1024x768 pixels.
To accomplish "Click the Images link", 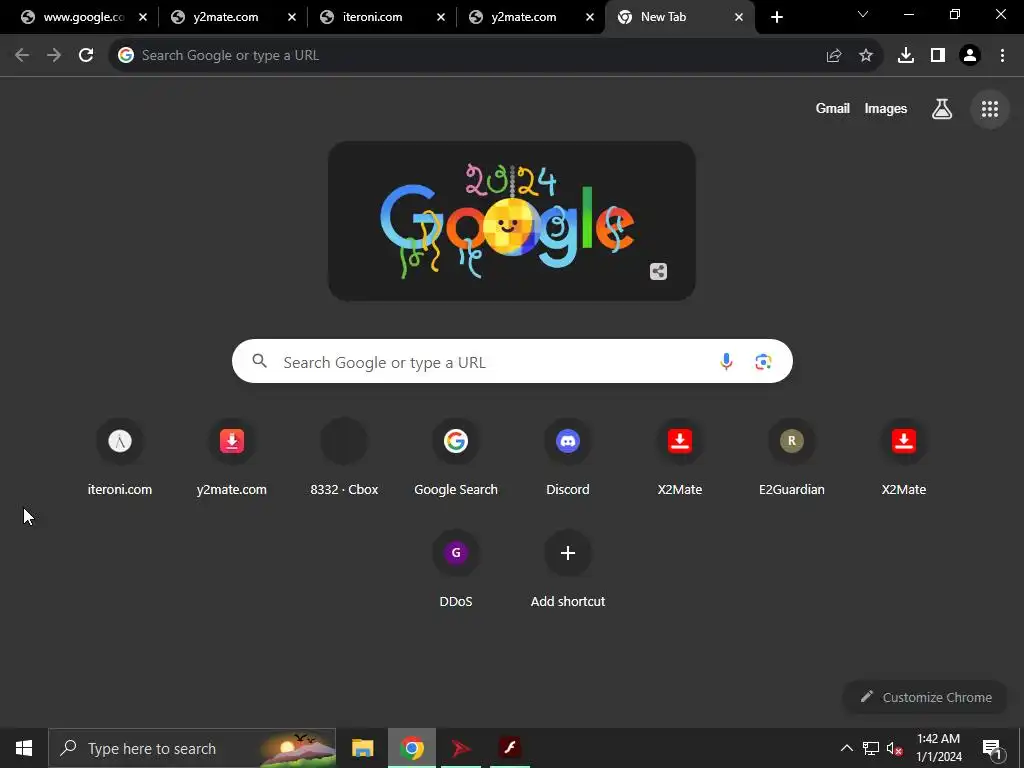I will (x=886, y=108).
